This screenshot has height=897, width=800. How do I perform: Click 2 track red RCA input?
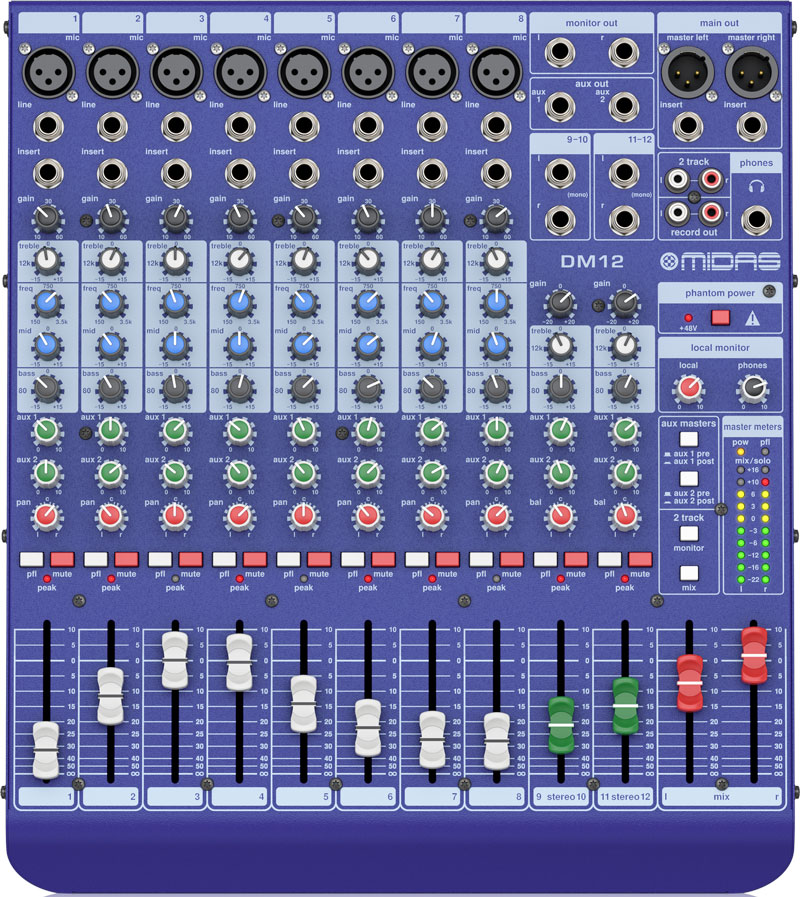point(710,180)
